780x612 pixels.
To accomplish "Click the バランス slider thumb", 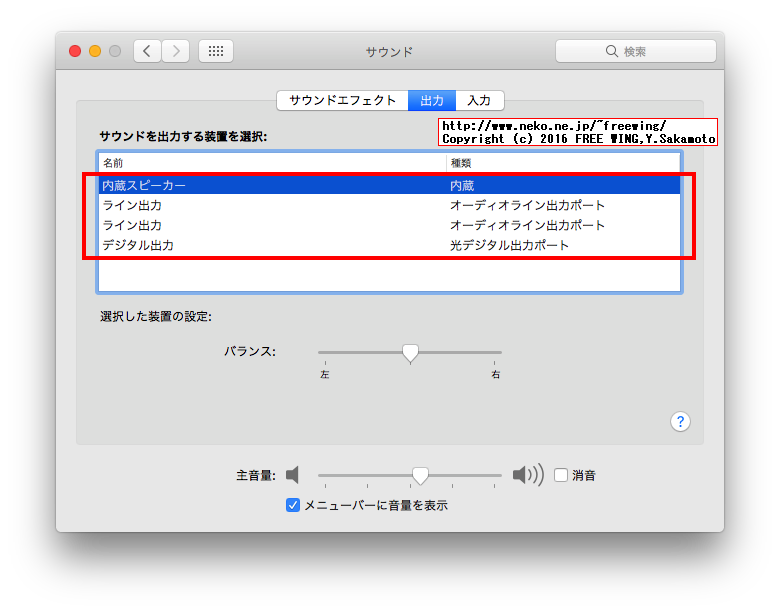I will 410,352.
